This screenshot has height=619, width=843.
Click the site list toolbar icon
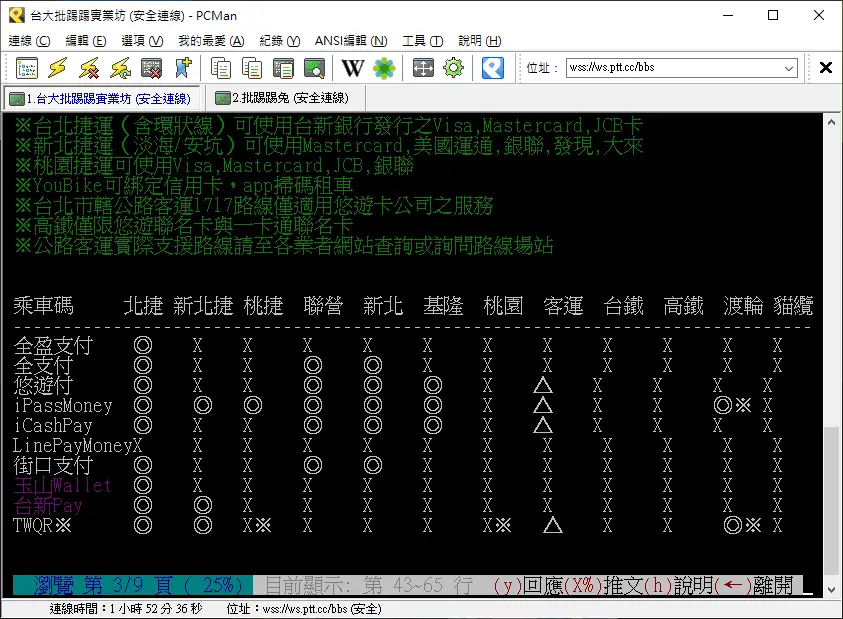[27, 68]
